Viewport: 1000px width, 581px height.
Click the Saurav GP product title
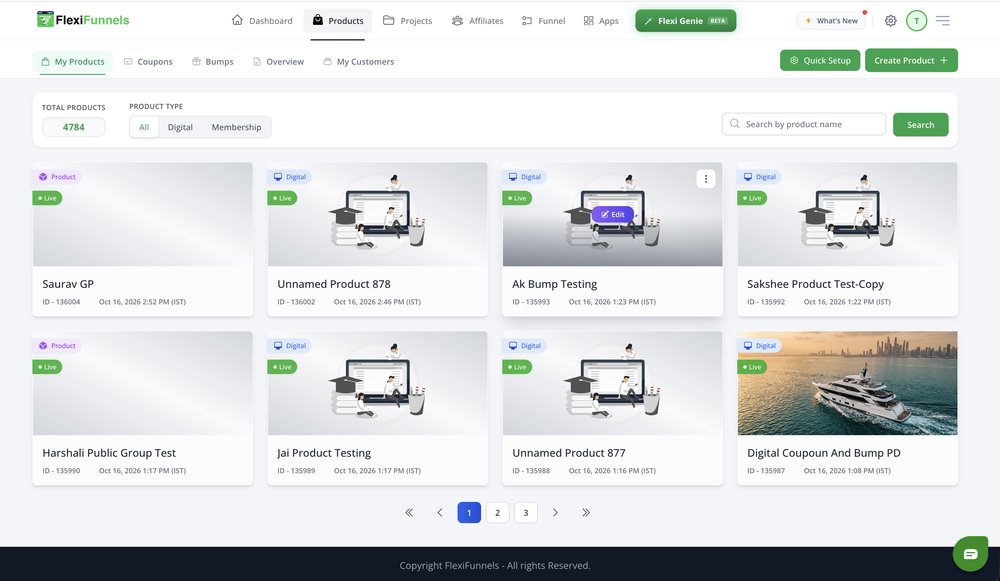(x=68, y=284)
